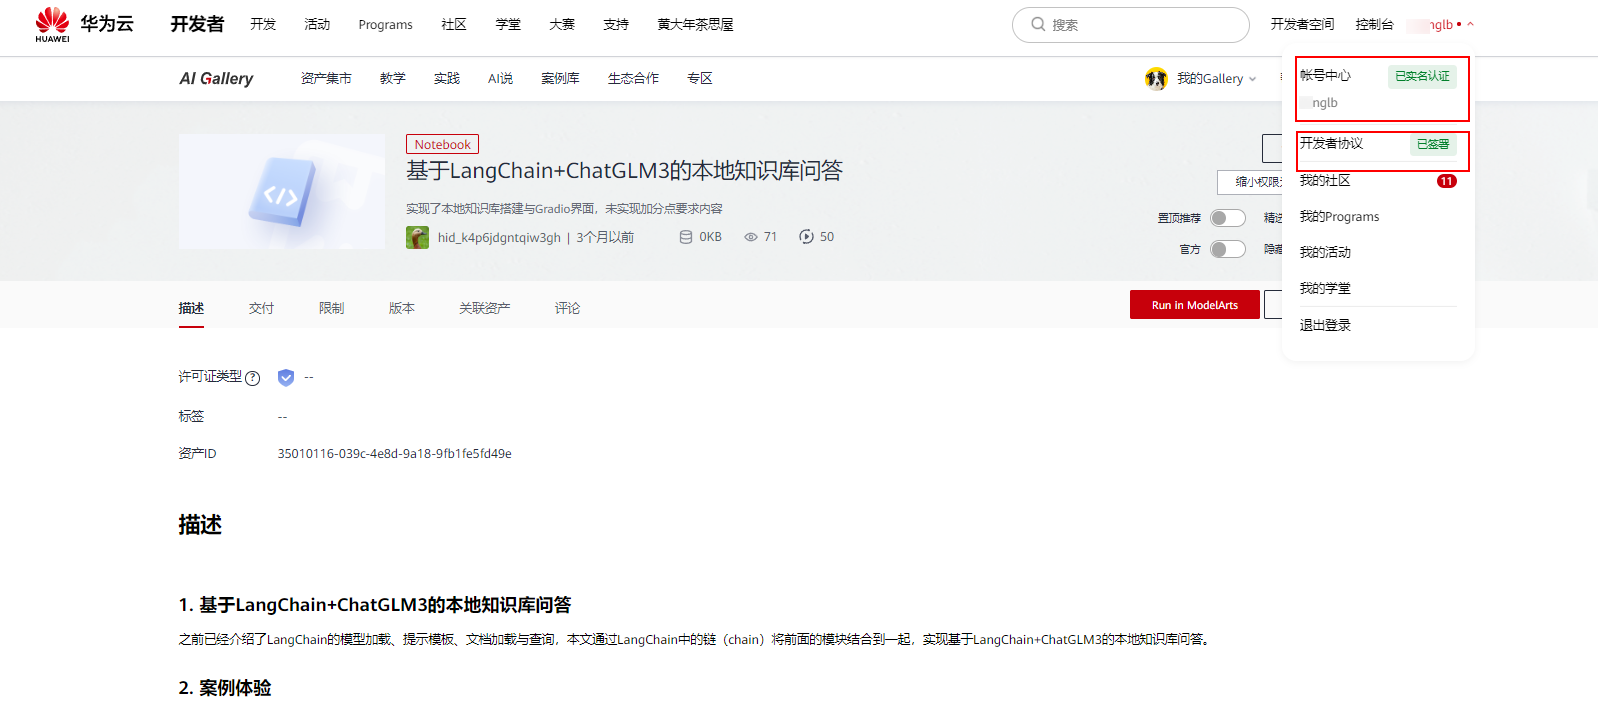The width and height of the screenshot is (1598, 714).
Task: Click into the 搜索 search field
Action: click(1131, 25)
